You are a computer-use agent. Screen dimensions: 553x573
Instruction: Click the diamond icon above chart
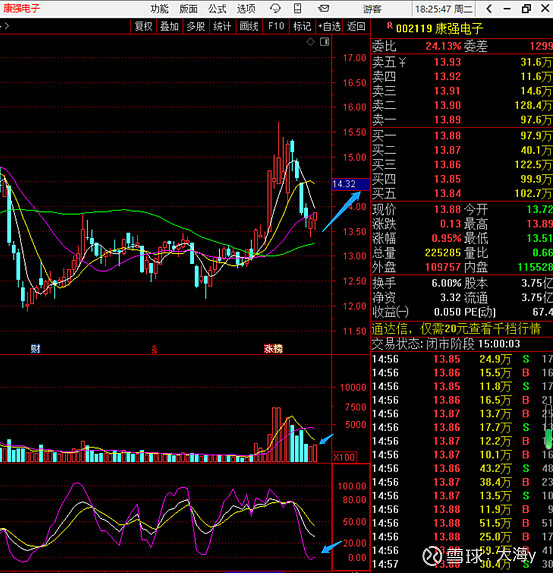pos(310,42)
